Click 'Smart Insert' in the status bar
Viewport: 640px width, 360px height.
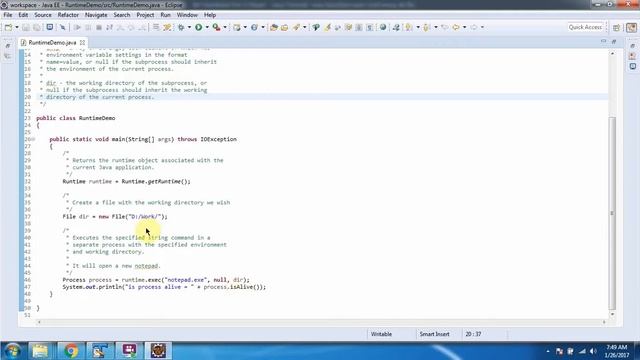point(434,334)
